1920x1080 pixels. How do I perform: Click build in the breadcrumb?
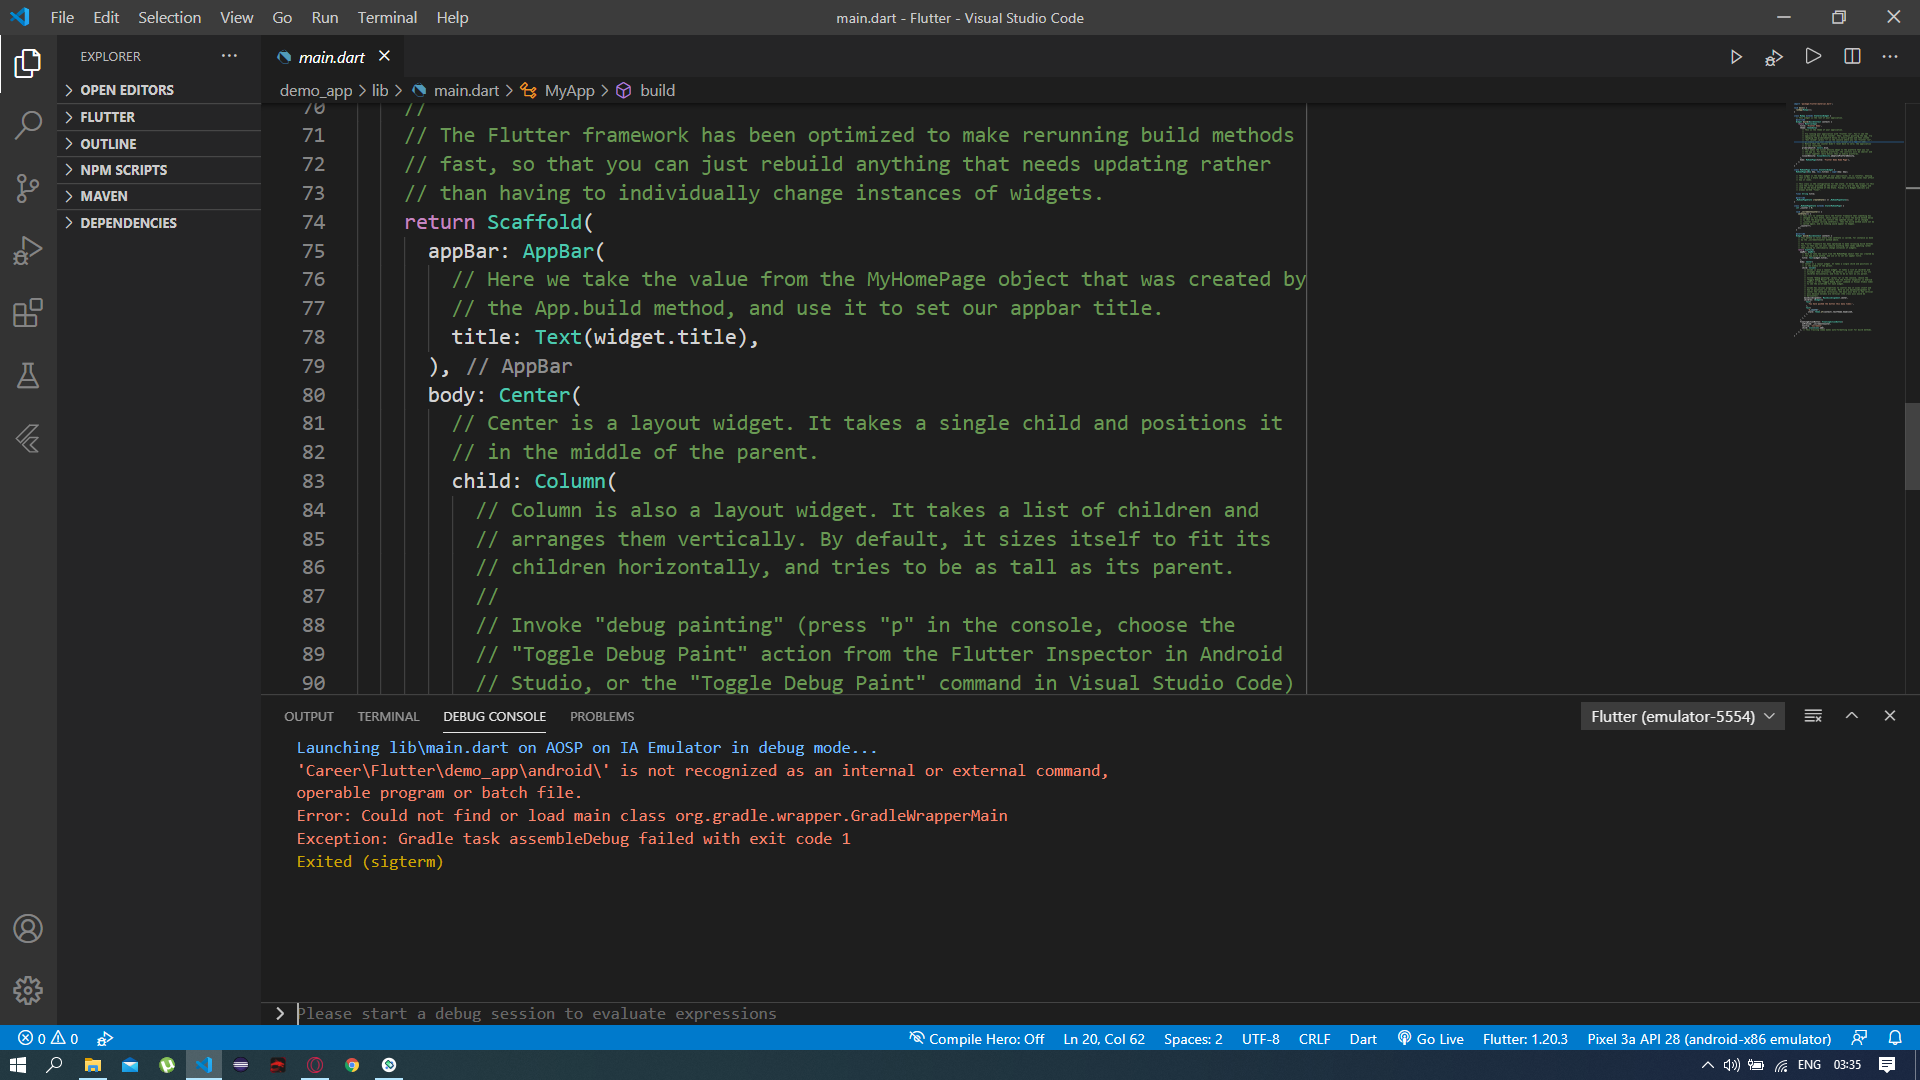[x=657, y=90]
